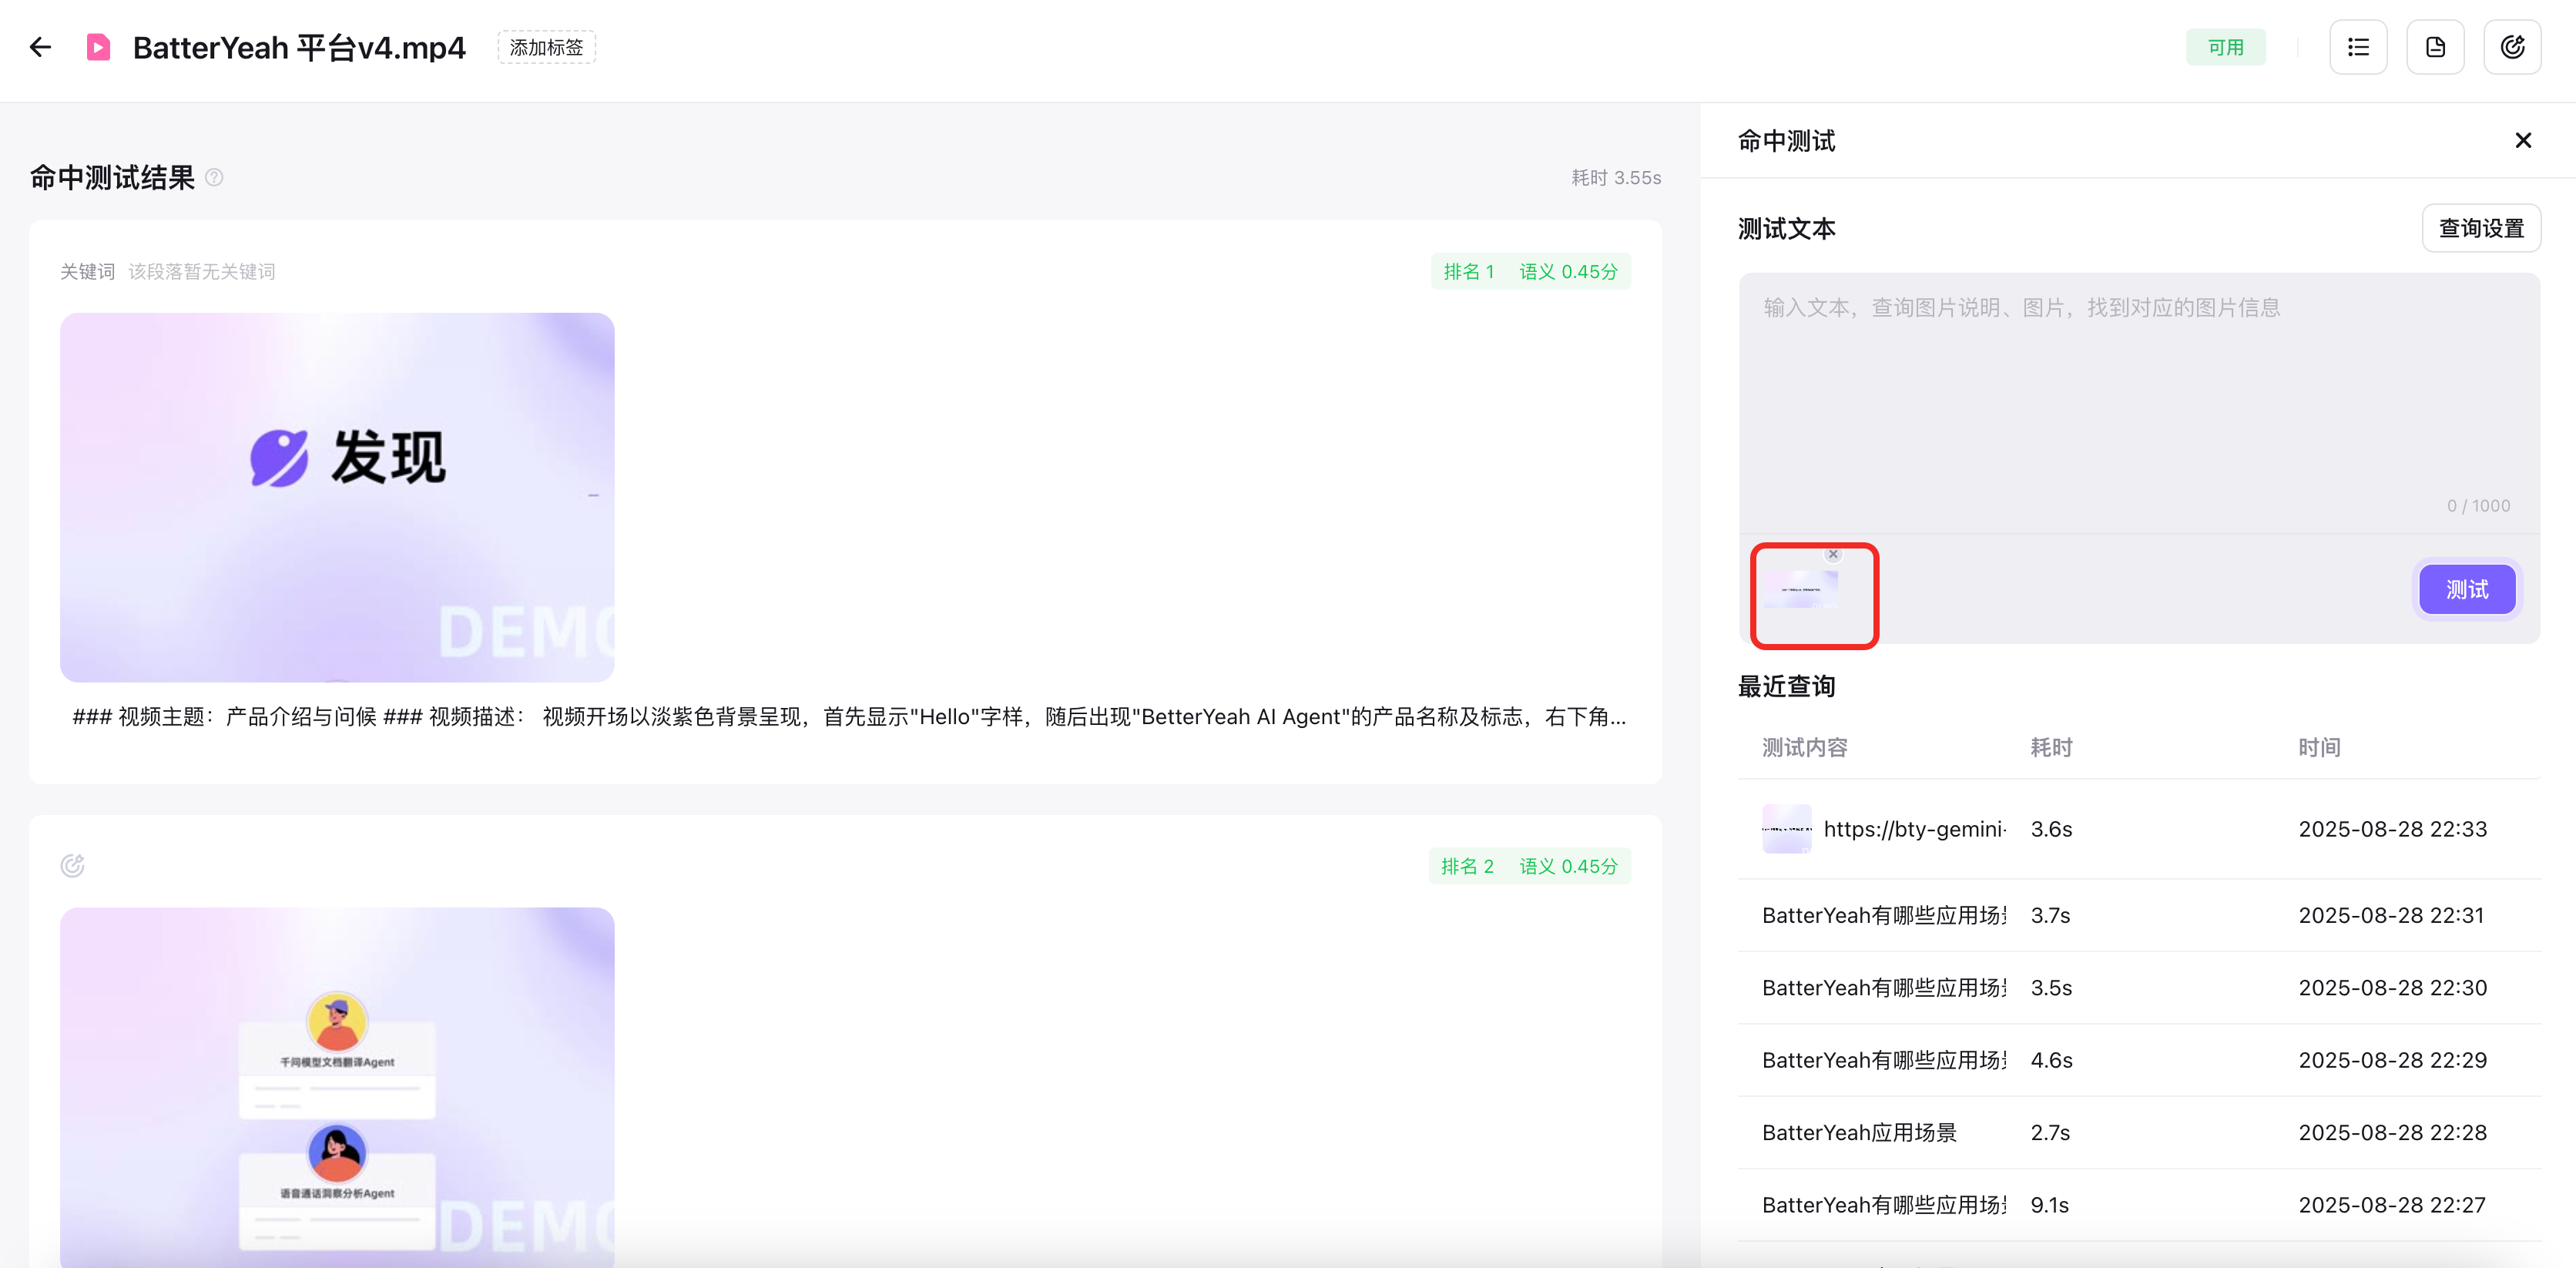Click thumbnail in the 22:33 query row
The width and height of the screenshot is (2576, 1268).
coord(1786,829)
